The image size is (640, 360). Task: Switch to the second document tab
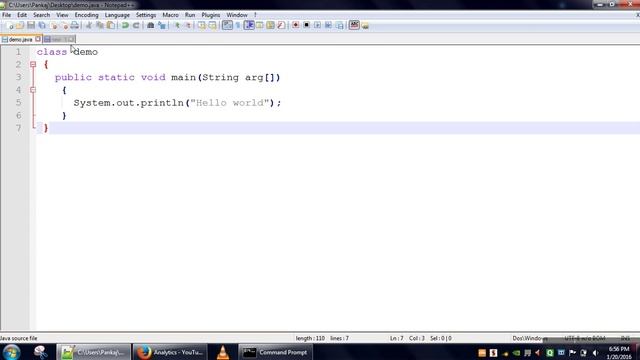click(59, 39)
